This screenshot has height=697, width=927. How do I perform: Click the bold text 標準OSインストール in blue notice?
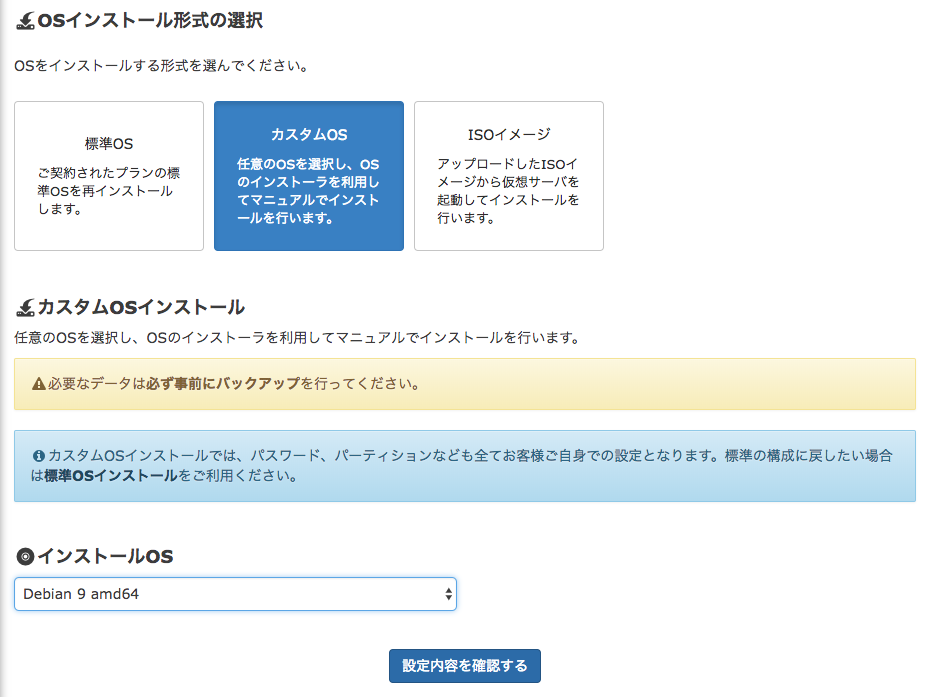tap(111, 476)
